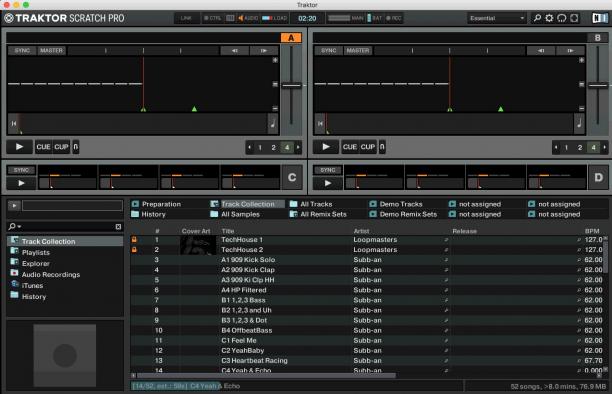Decrease loop size arrow on Deck A
612x394 pixels.
click(x=249, y=147)
